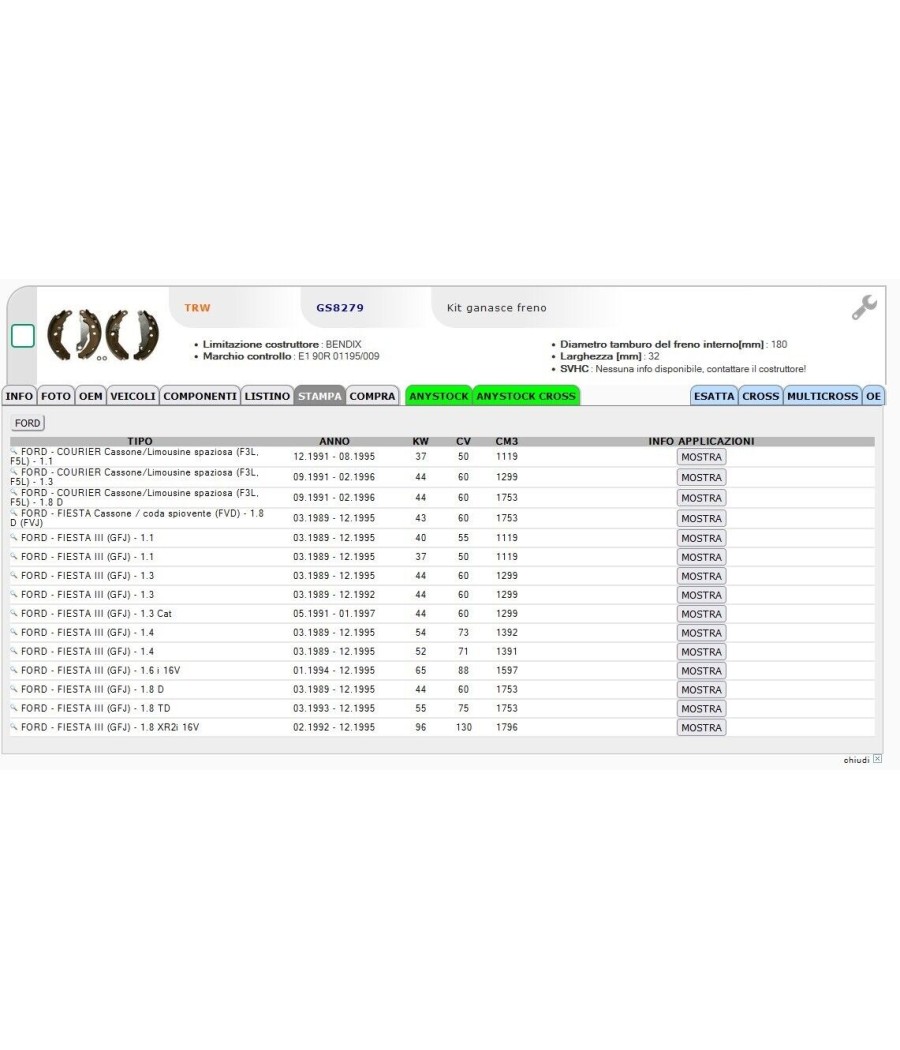Click MOSTRA for COURIER 1.8 D row
The image size is (900, 1050).
(701, 498)
